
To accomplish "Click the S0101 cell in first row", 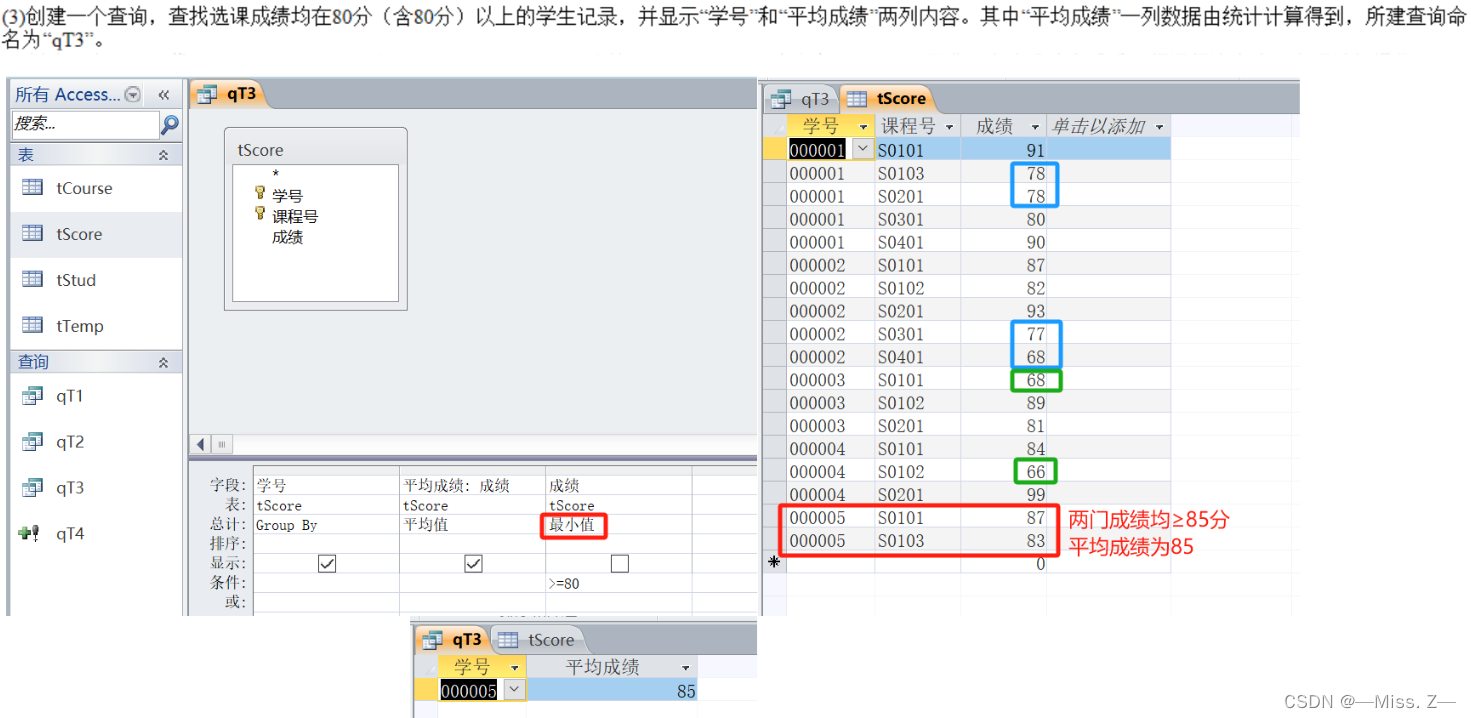I will pyautogui.click(x=917, y=150).
